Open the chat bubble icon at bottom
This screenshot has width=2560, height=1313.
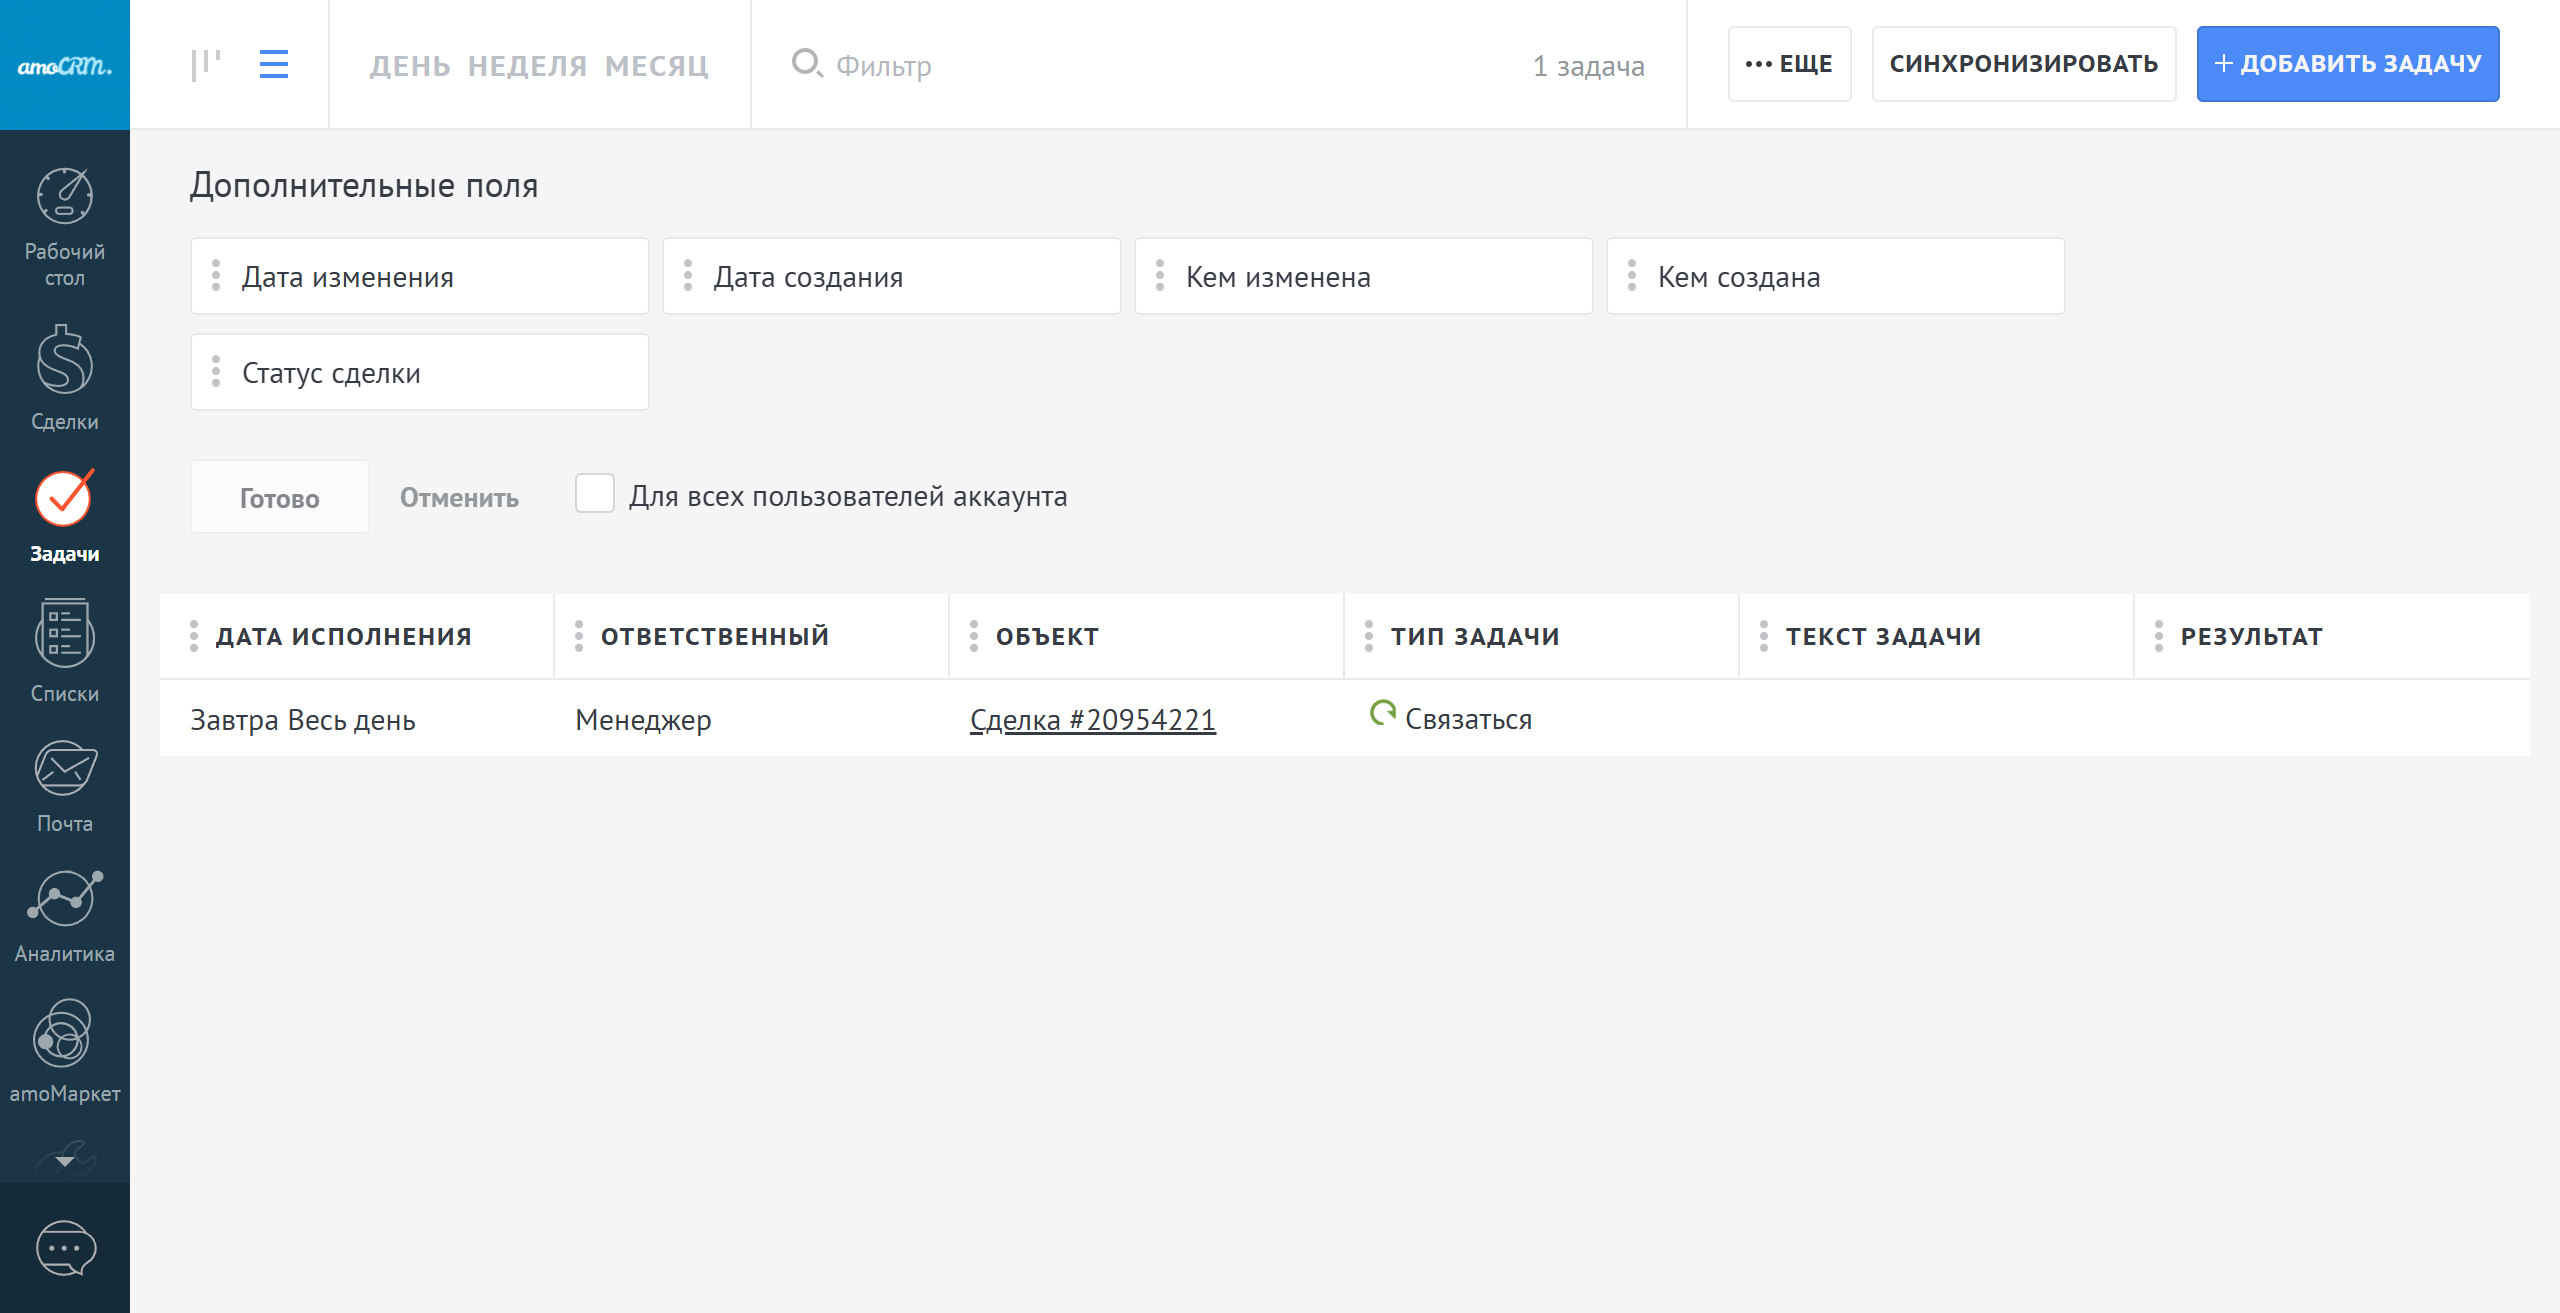click(65, 1247)
